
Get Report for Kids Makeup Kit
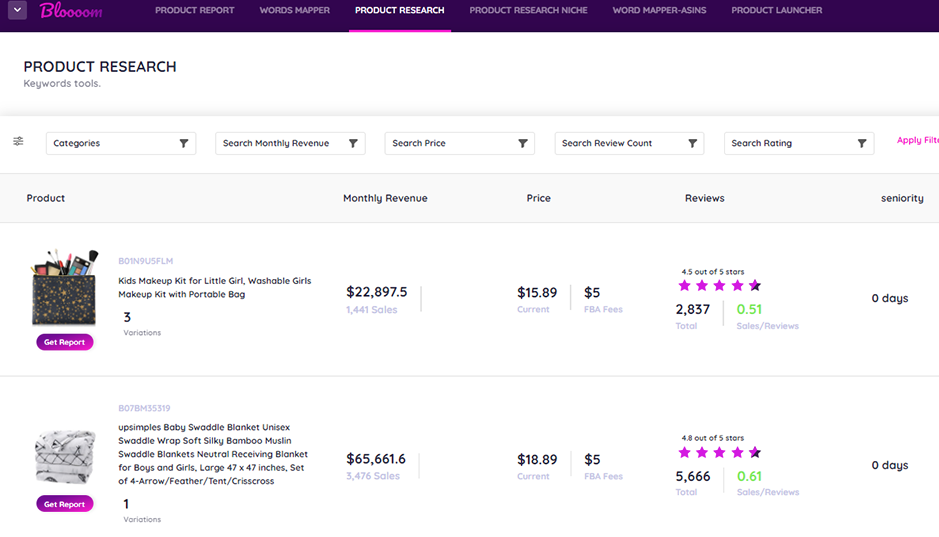pos(64,342)
